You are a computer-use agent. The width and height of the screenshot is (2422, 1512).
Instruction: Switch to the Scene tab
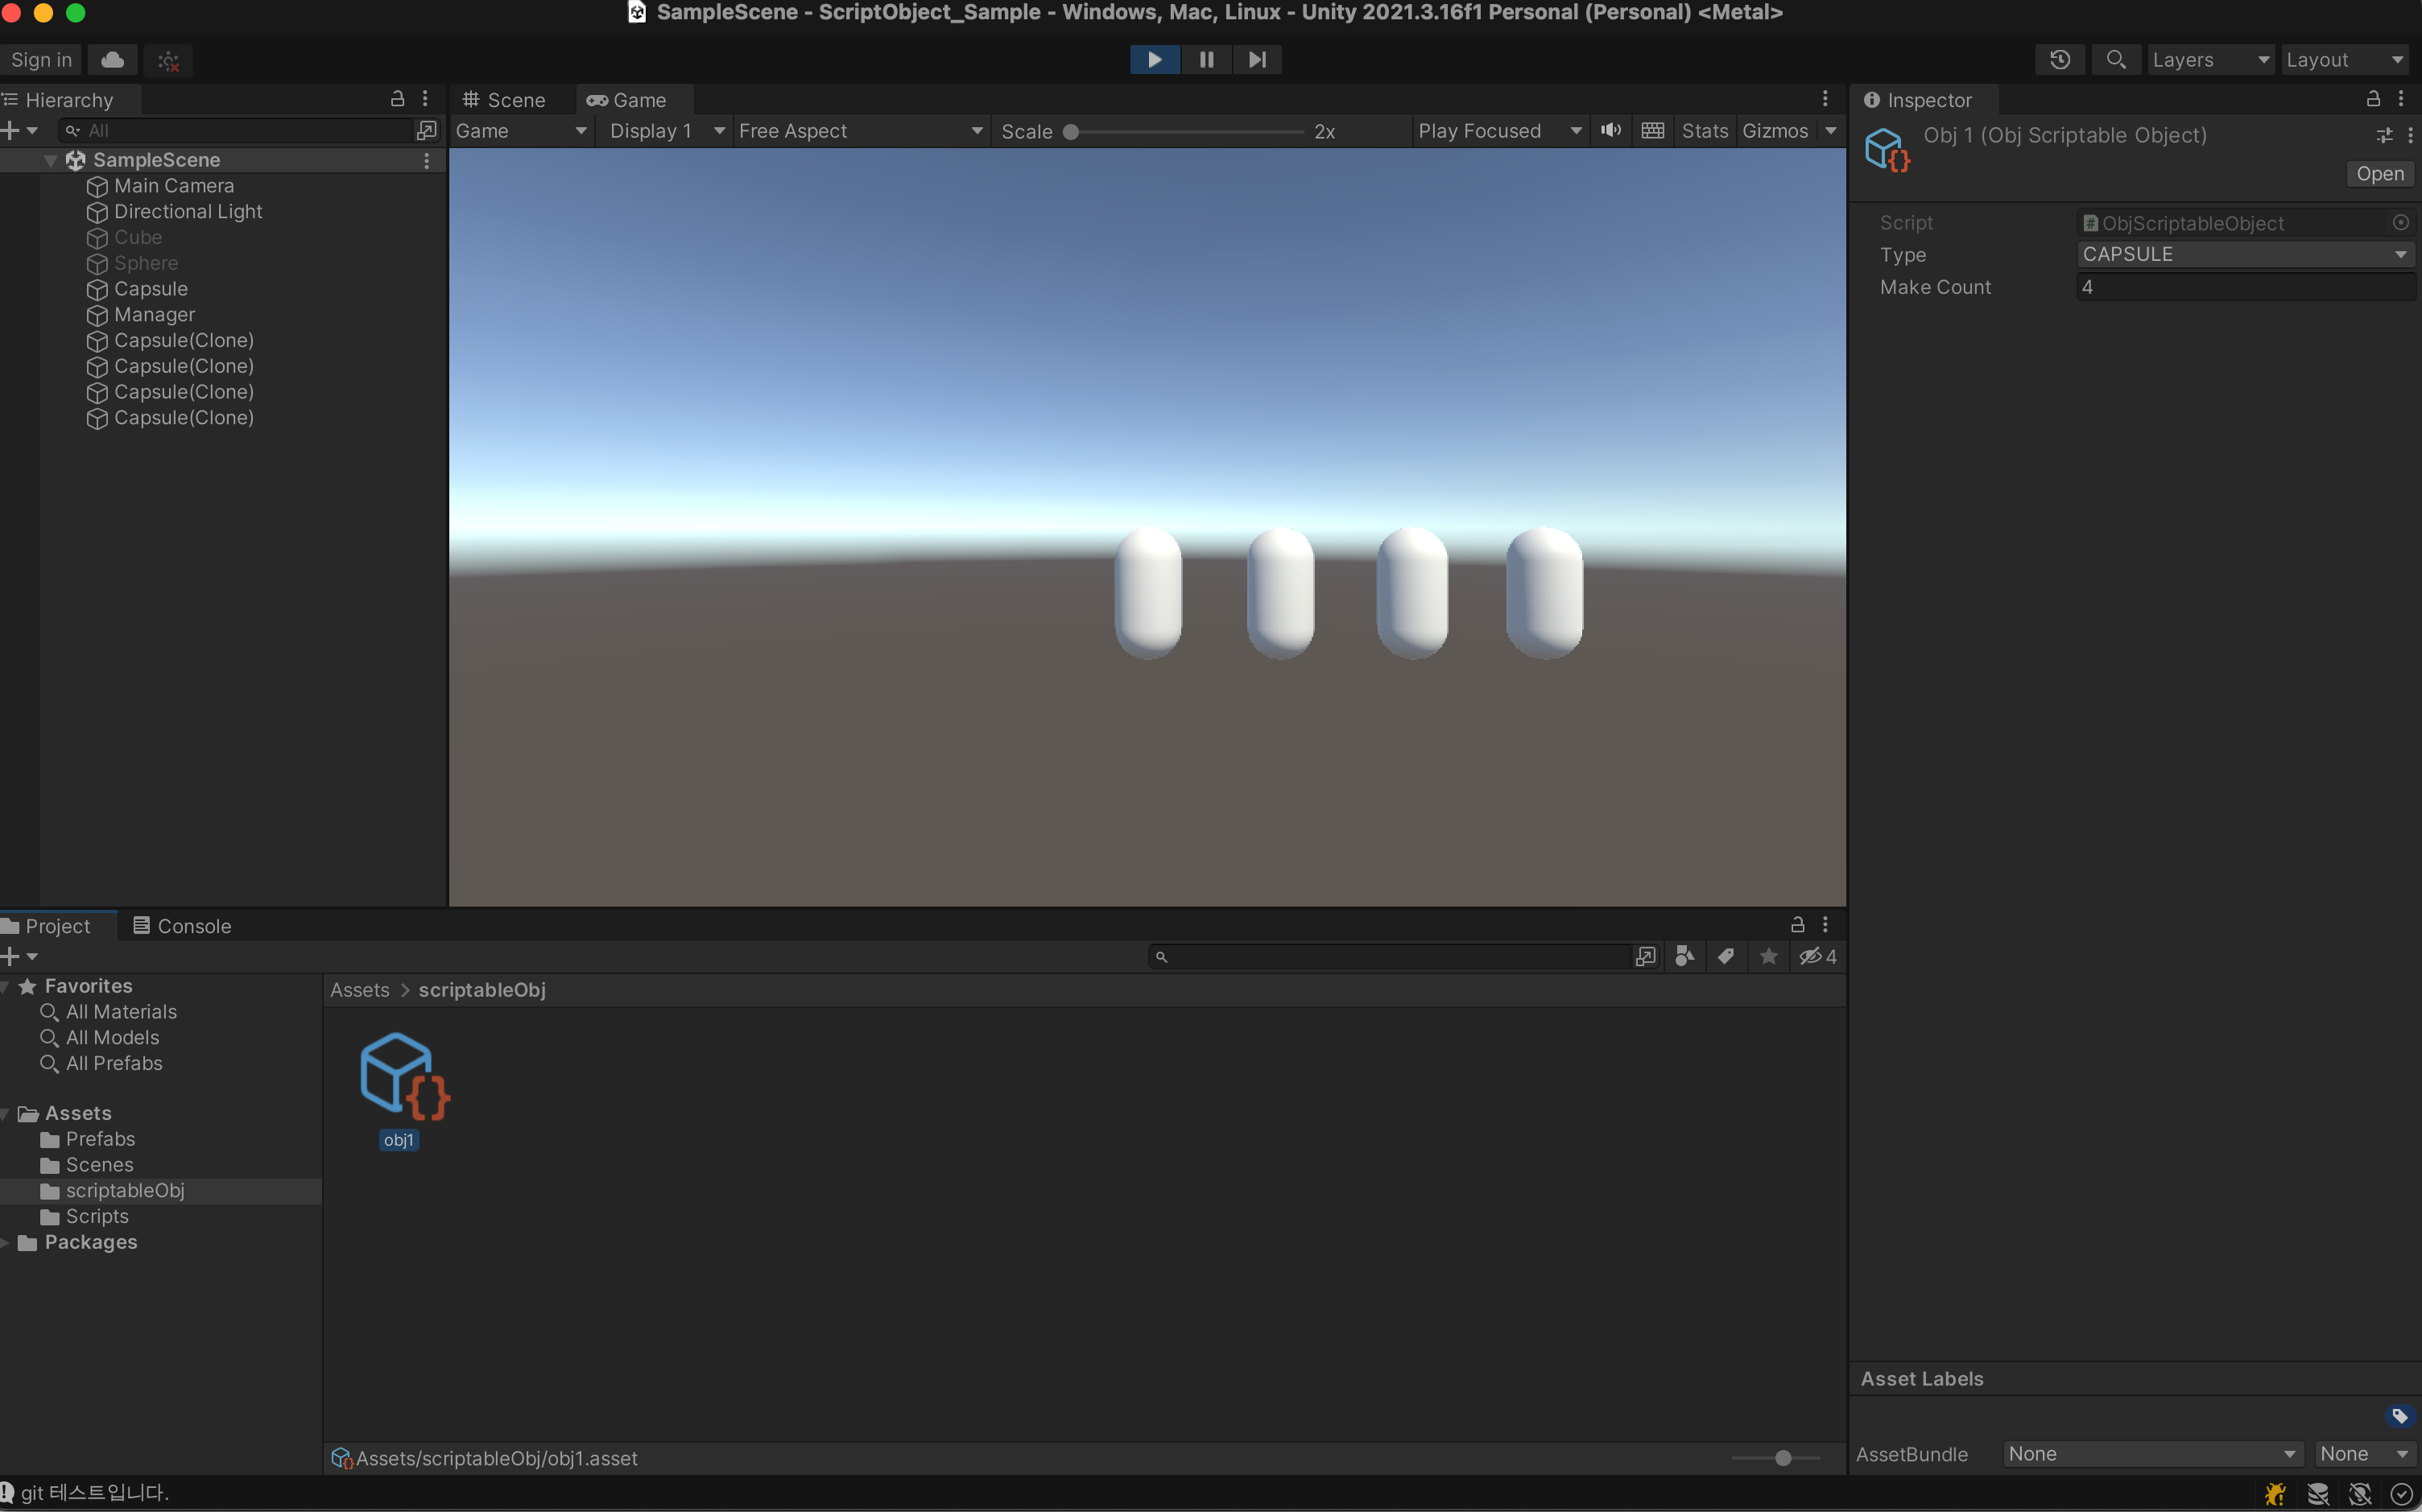point(504,100)
